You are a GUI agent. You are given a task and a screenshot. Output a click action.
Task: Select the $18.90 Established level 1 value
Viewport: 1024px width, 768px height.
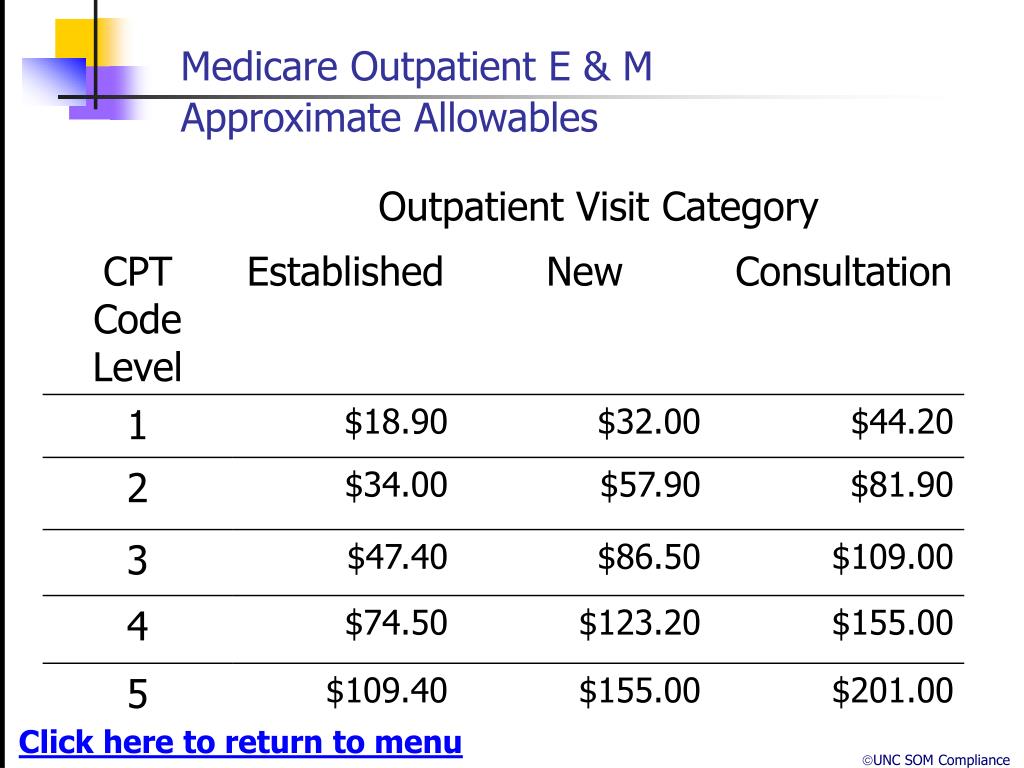coord(396,422)
